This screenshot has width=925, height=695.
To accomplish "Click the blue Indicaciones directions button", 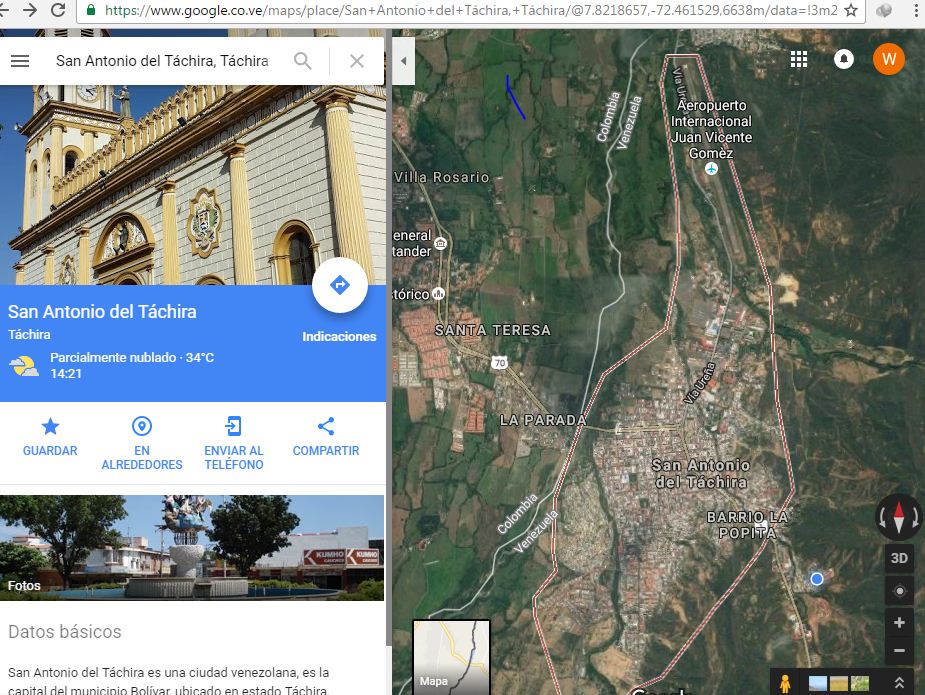I will pos(340,286).
